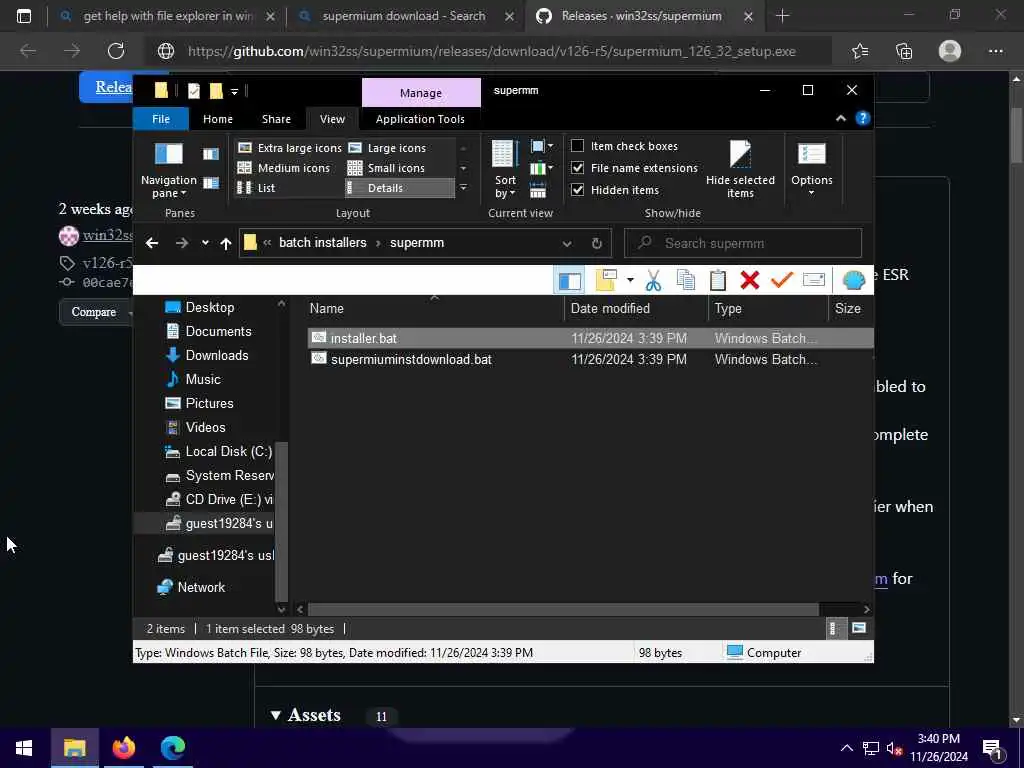The image size is (1024, 768).
Task: Toggle the Preview pane icon
Action: (210, 154)
